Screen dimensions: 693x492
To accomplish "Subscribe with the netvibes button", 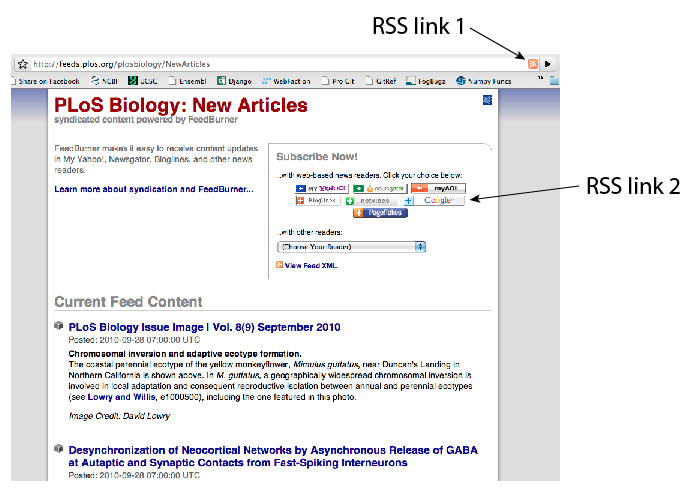I will click(x=371, y=201).
